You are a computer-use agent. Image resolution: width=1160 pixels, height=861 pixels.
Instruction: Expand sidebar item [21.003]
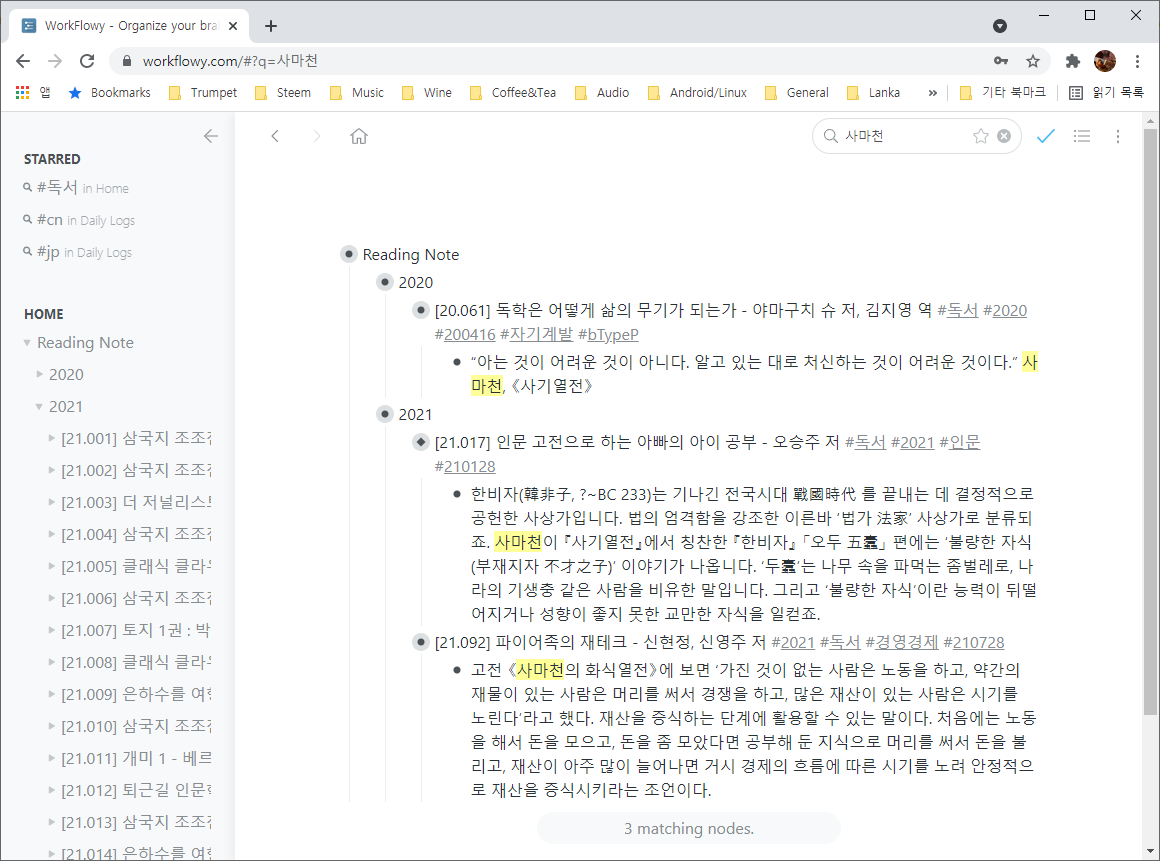tap(51, 502)
